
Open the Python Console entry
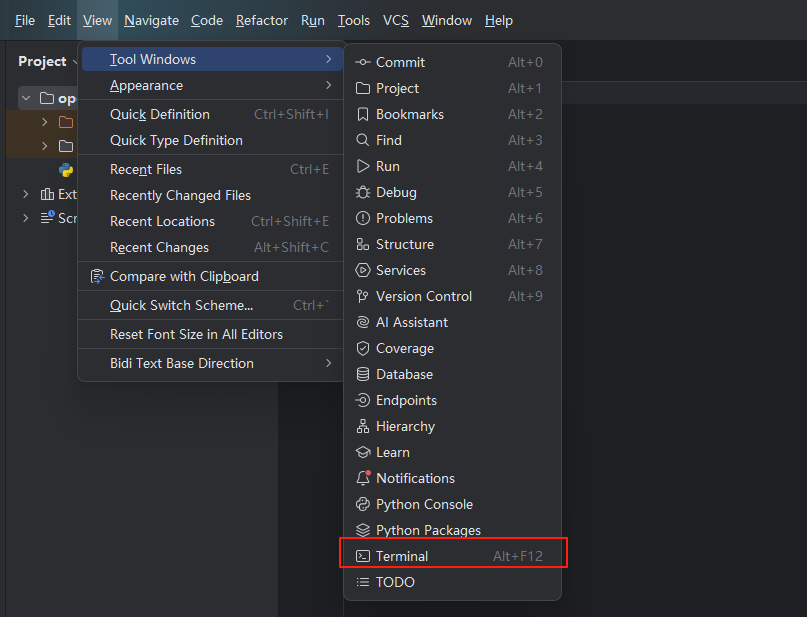[x=452, y=504]
